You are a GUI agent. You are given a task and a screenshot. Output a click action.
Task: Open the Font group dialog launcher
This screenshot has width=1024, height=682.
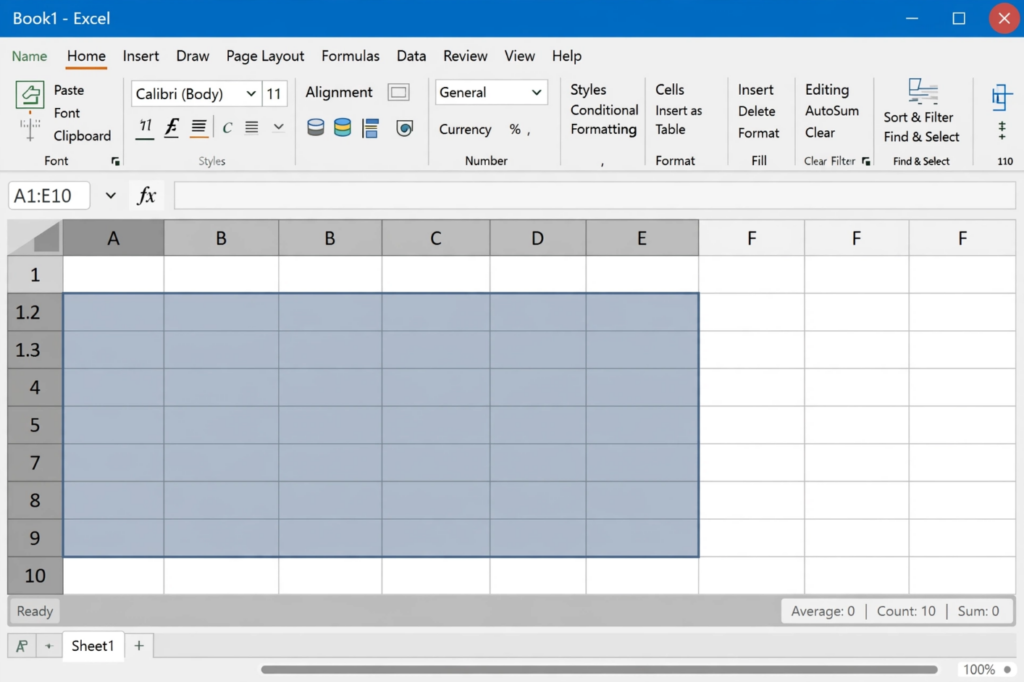116,161
